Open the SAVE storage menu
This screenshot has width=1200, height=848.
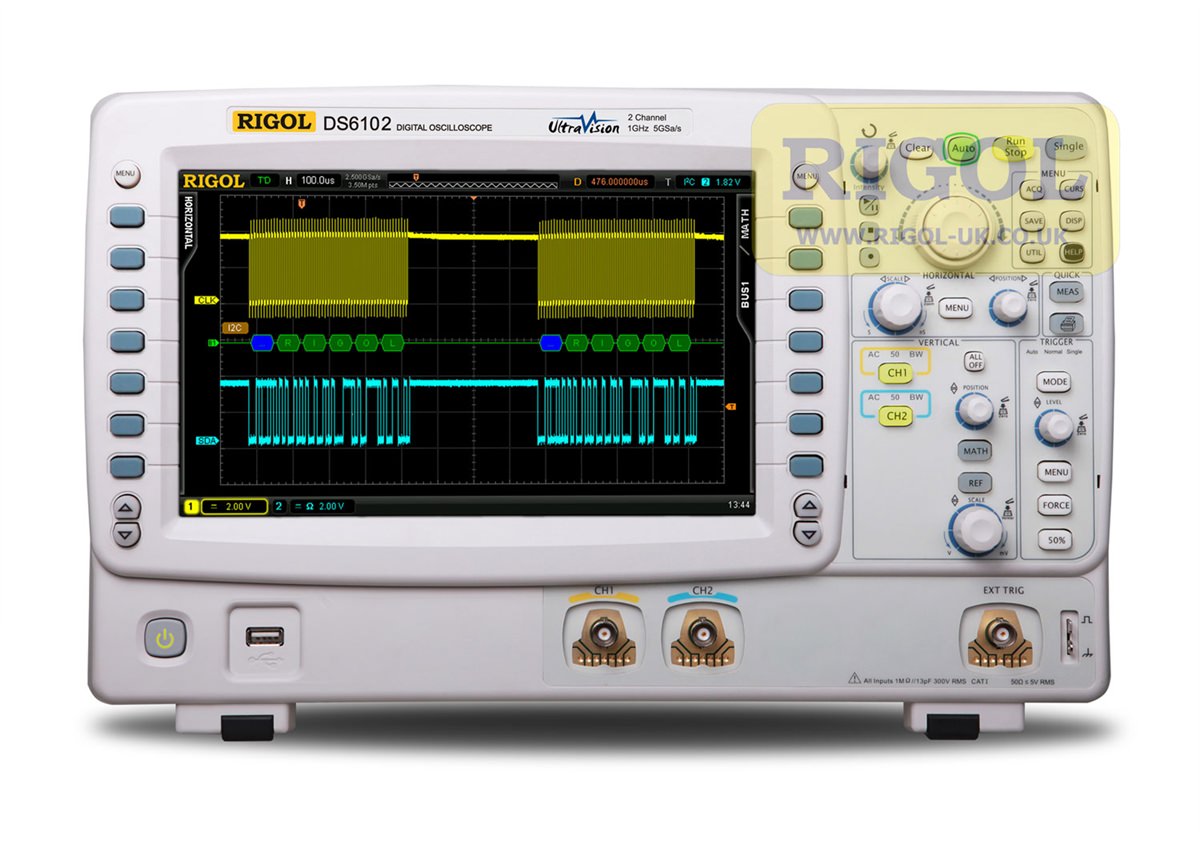click(1032, 221)
